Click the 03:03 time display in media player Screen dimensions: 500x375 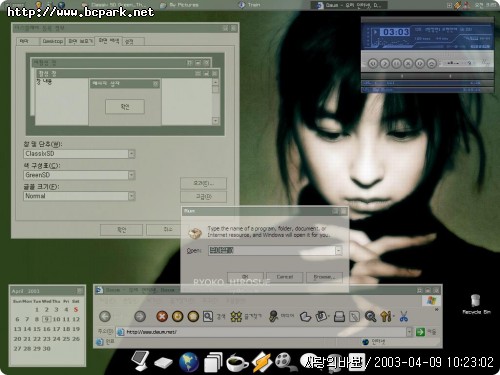coord(396,32)
